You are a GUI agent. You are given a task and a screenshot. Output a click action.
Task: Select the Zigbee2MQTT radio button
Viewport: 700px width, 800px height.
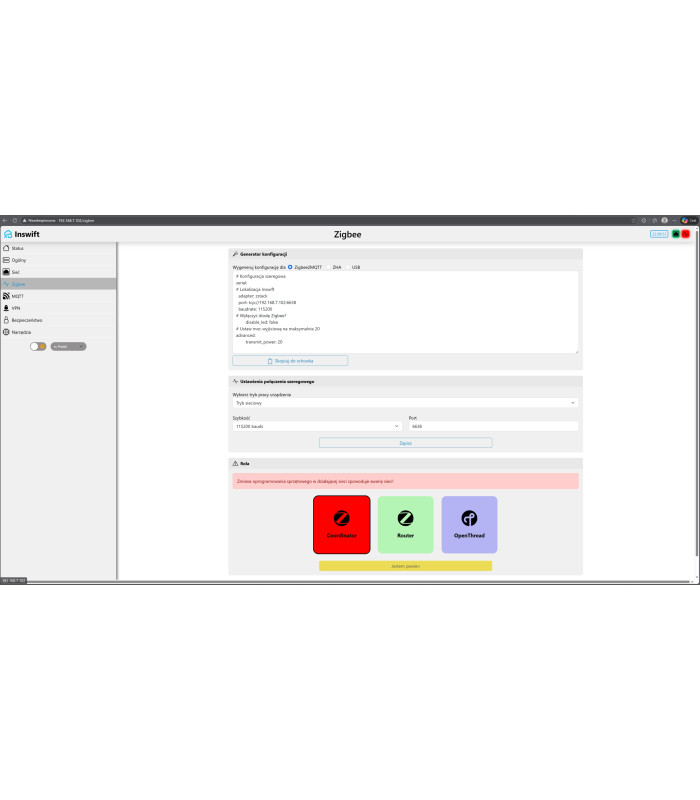pyautogui.click(x=291, y=267)
